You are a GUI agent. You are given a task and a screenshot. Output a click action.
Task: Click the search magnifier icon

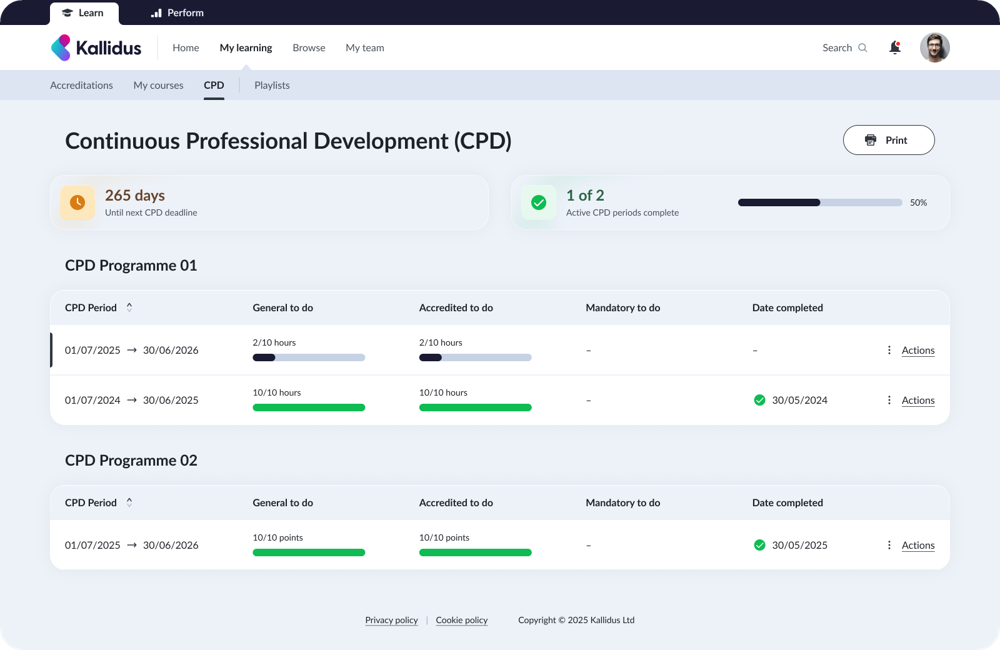click(863, 48)
